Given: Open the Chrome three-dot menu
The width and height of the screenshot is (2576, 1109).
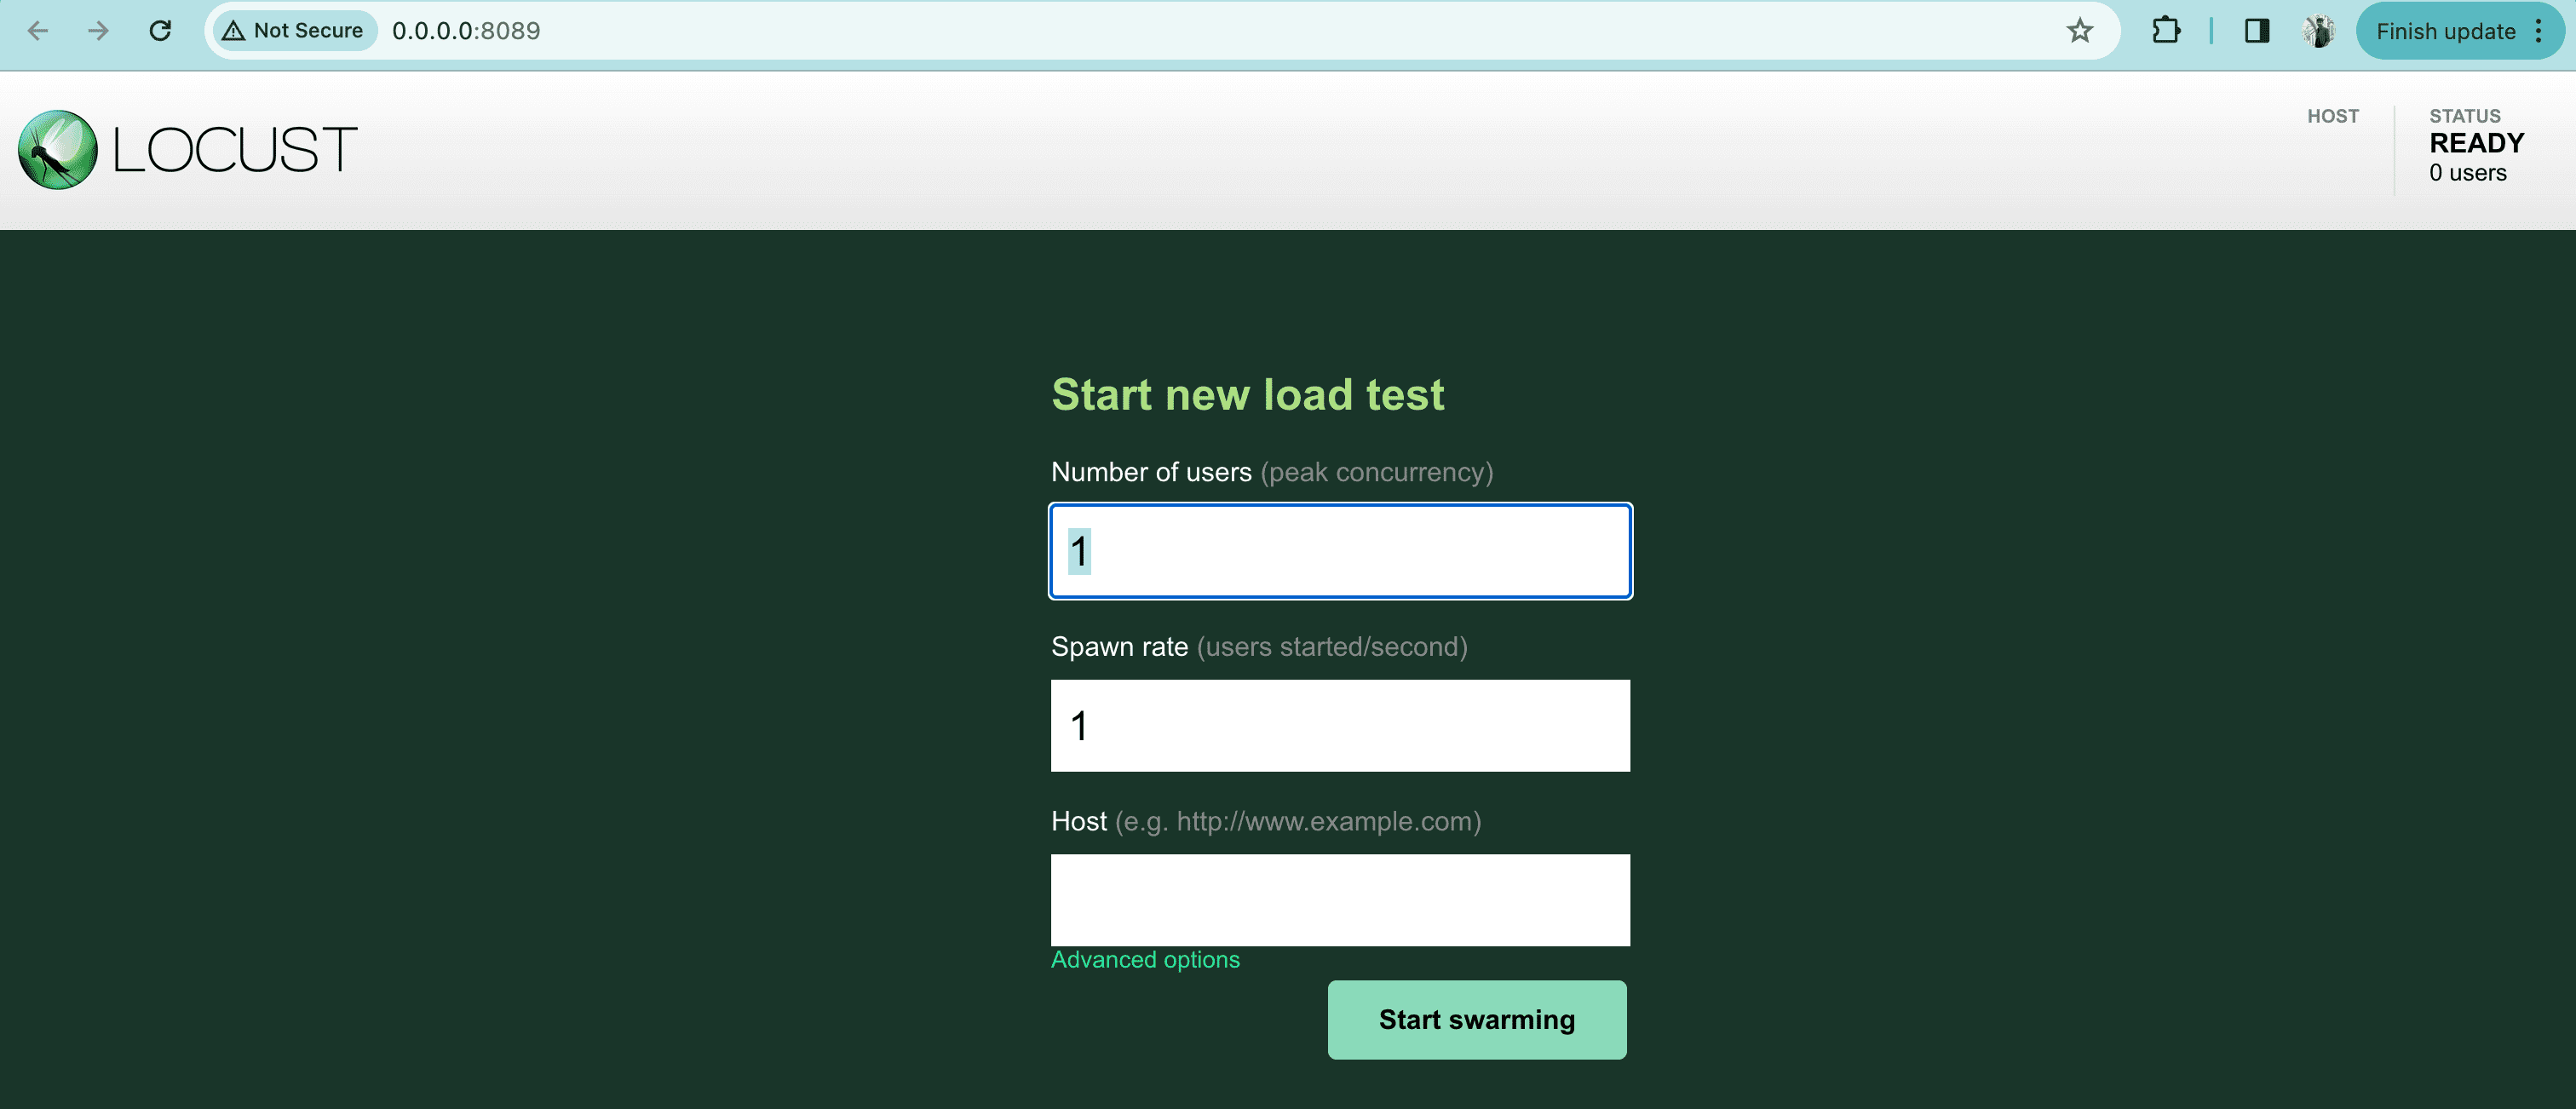Looking at the screenshot, I should (x=2539, y=31).
